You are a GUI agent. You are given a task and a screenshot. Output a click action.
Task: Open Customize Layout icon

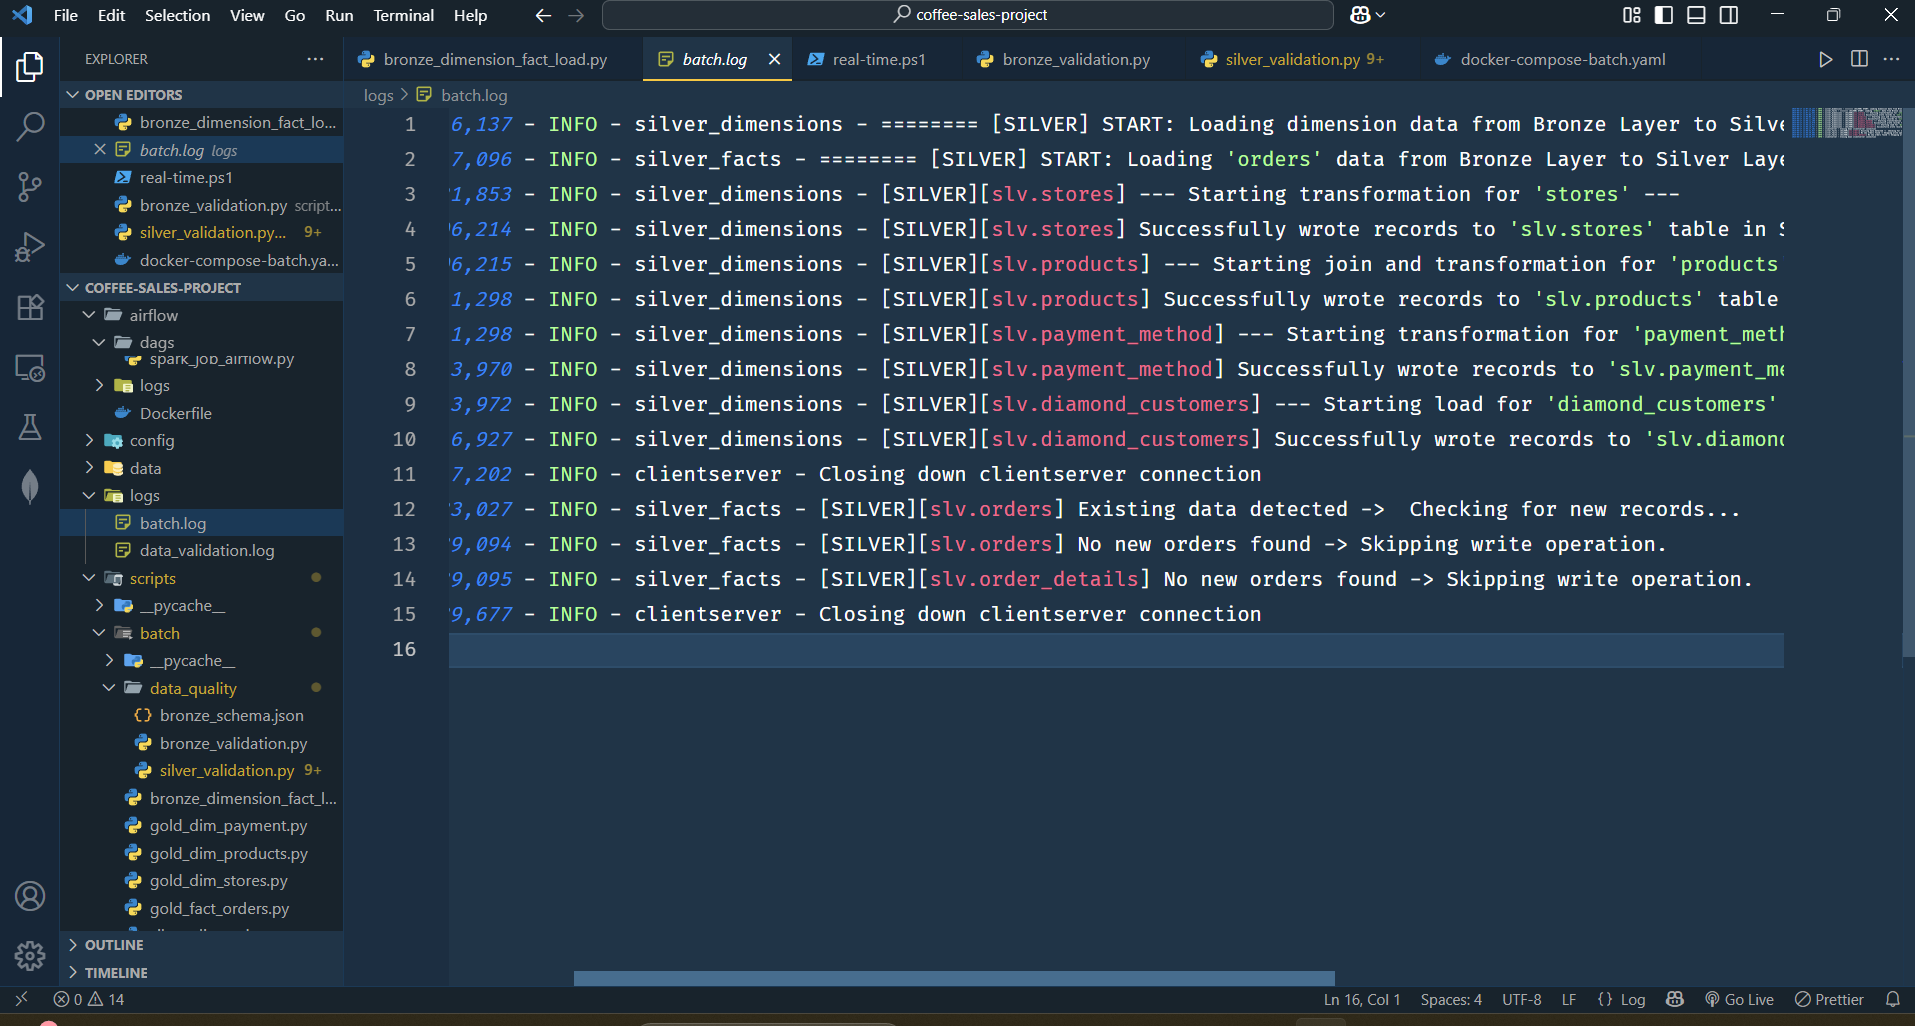pos(1632,15)
